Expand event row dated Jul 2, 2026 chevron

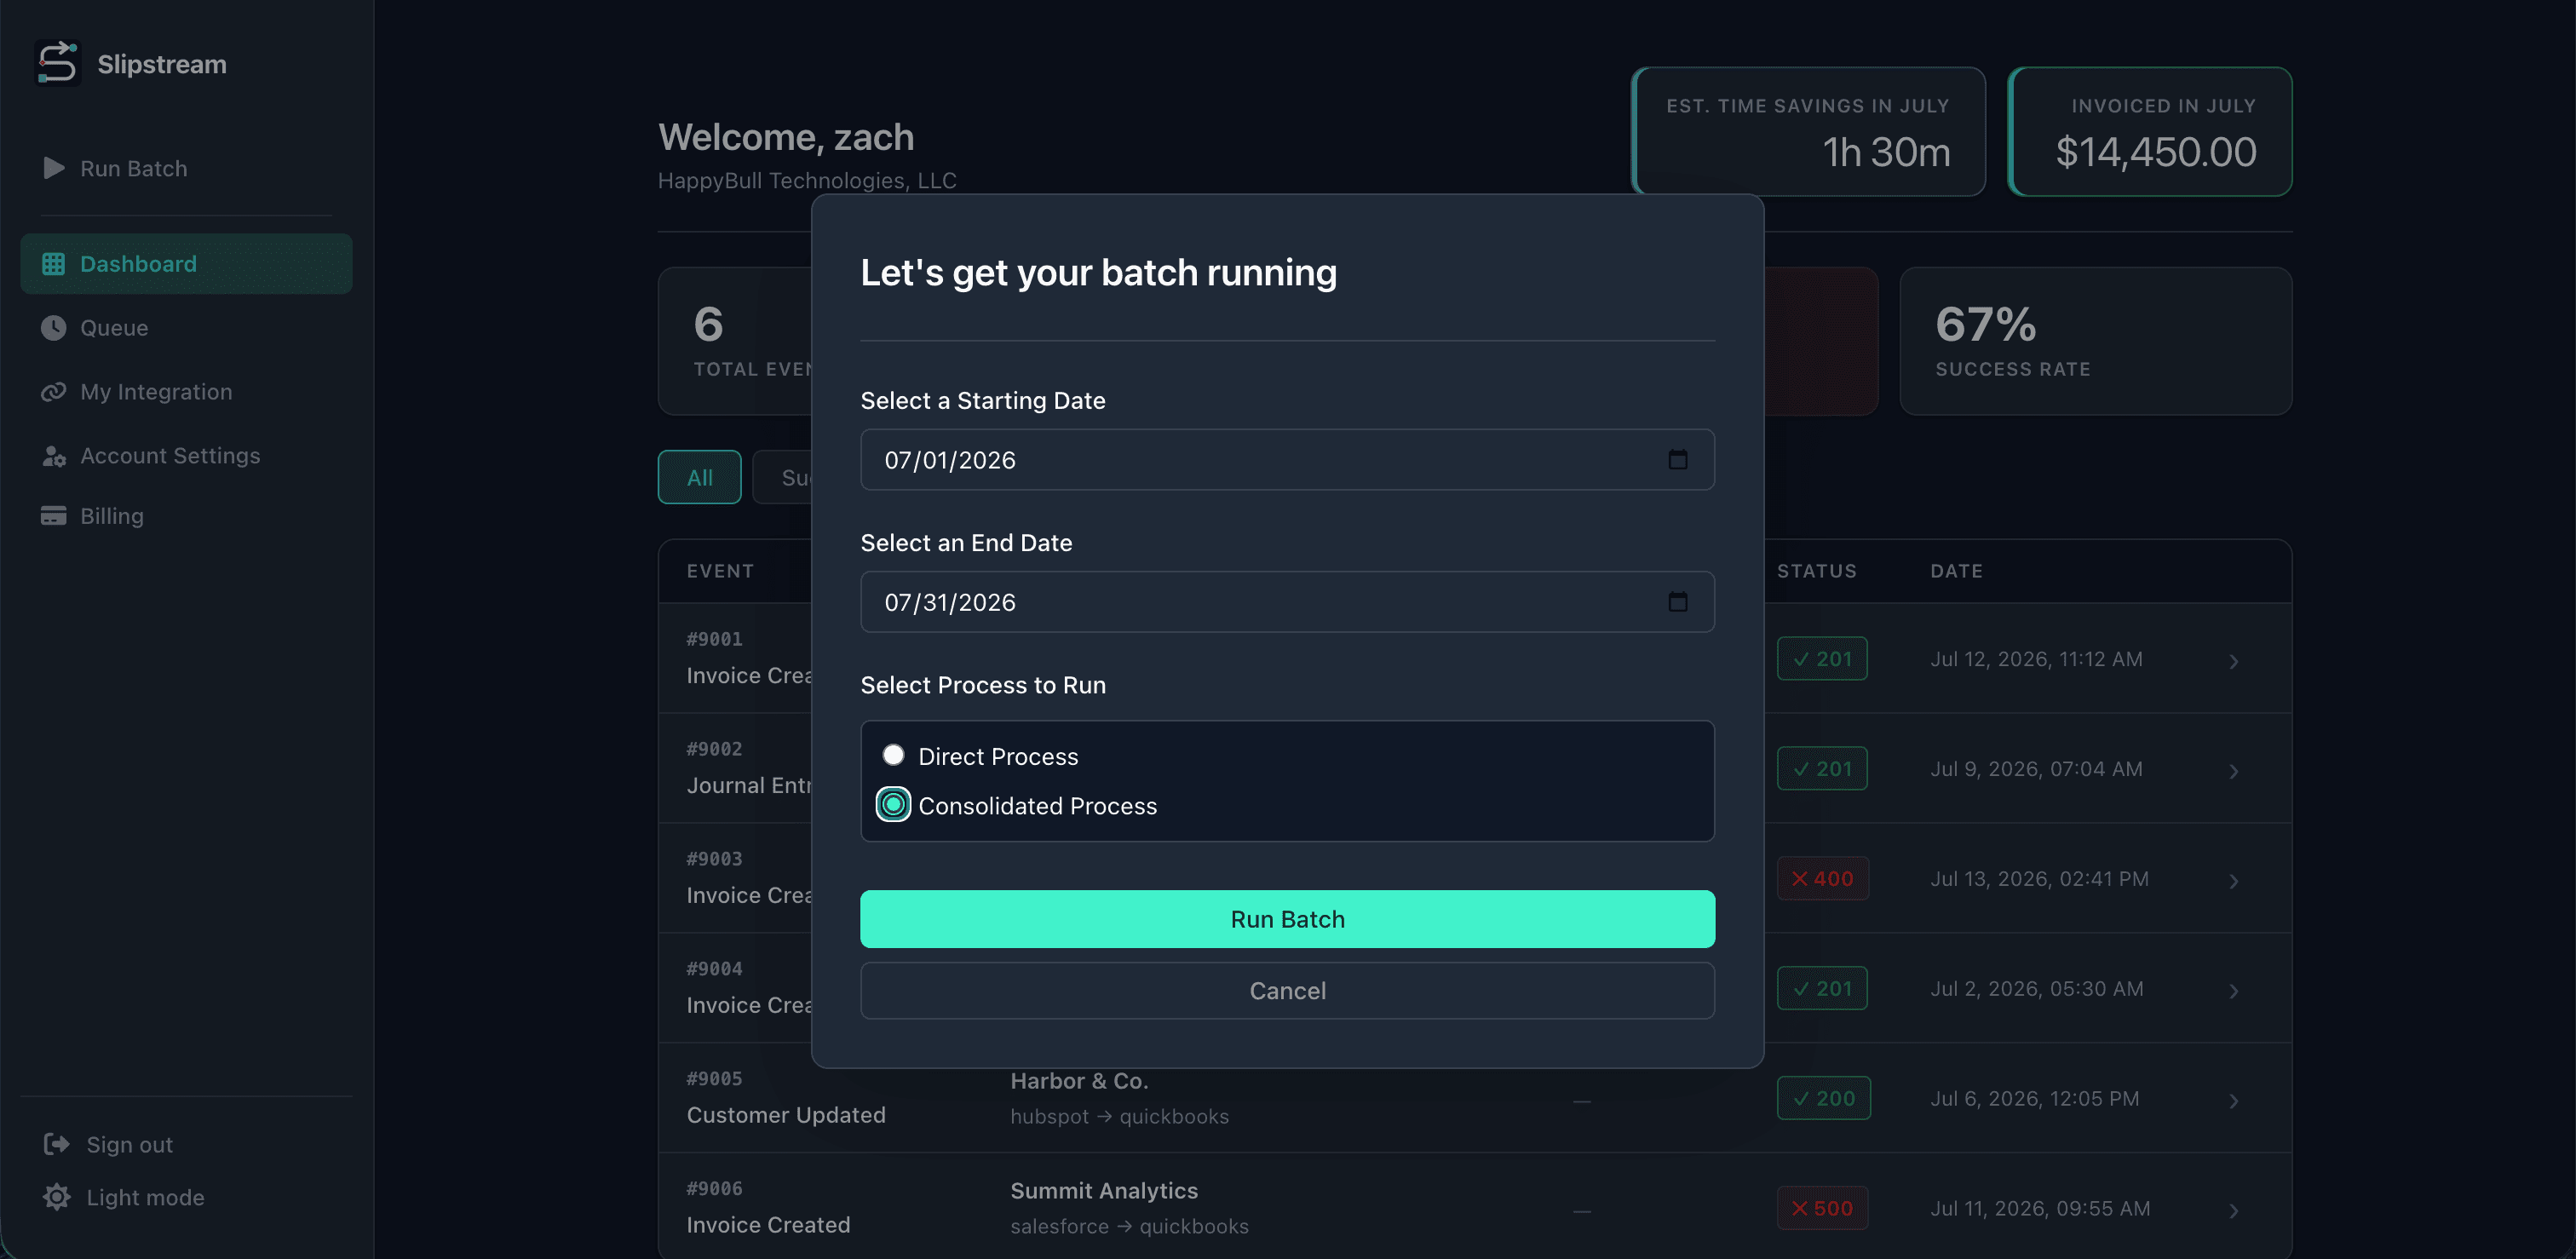click(2233, 991)
